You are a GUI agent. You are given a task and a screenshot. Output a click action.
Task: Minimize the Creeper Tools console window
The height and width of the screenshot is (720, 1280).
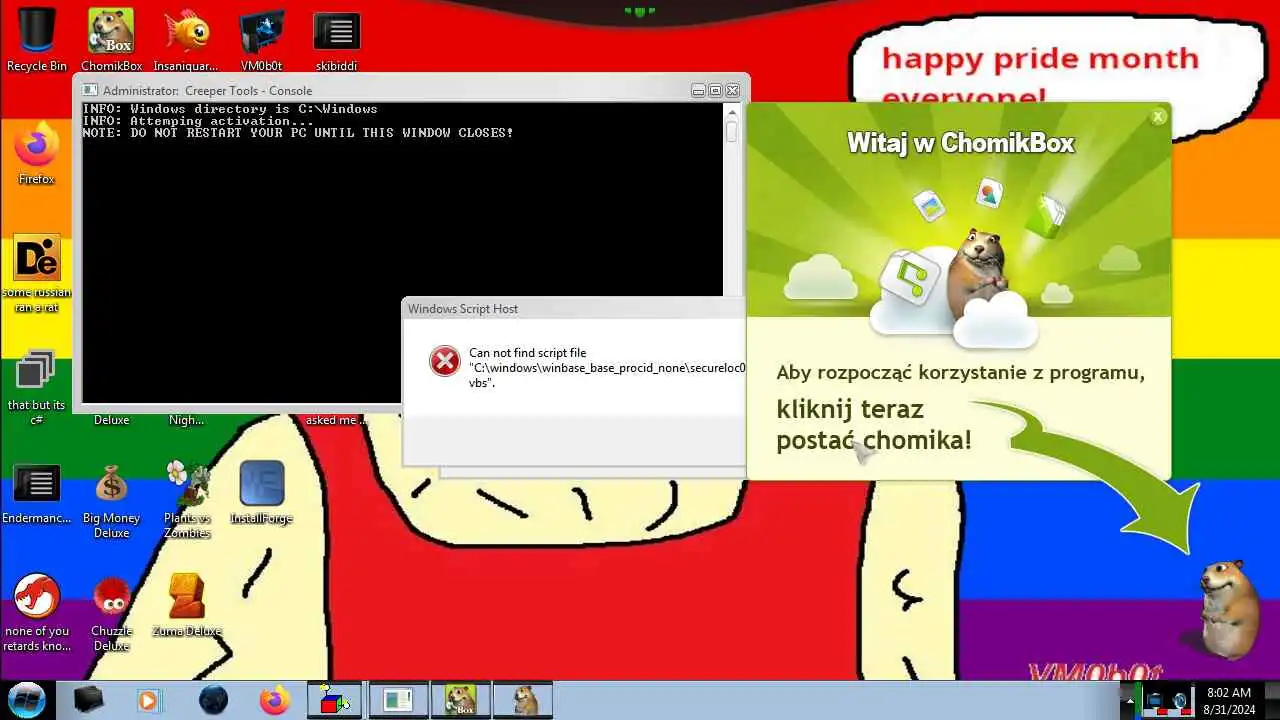[698, 90]
